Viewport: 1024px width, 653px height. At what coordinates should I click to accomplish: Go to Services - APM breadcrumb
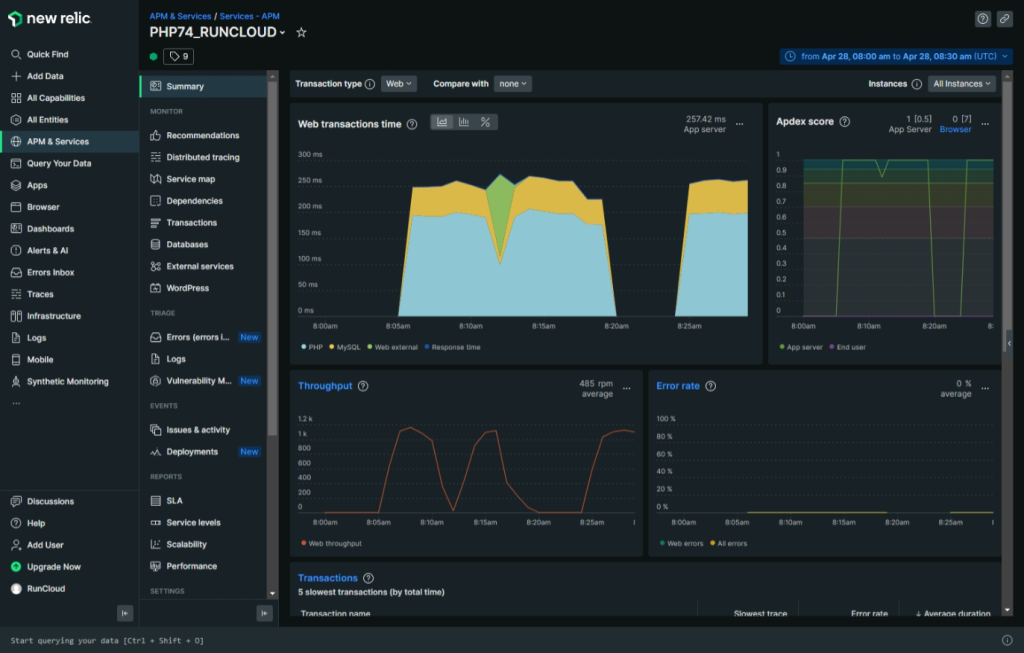click(x=249, y=16)
